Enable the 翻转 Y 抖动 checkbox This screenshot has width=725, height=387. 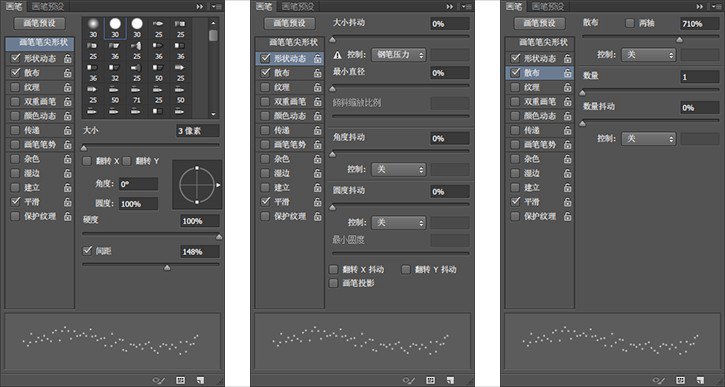(406, 270)
